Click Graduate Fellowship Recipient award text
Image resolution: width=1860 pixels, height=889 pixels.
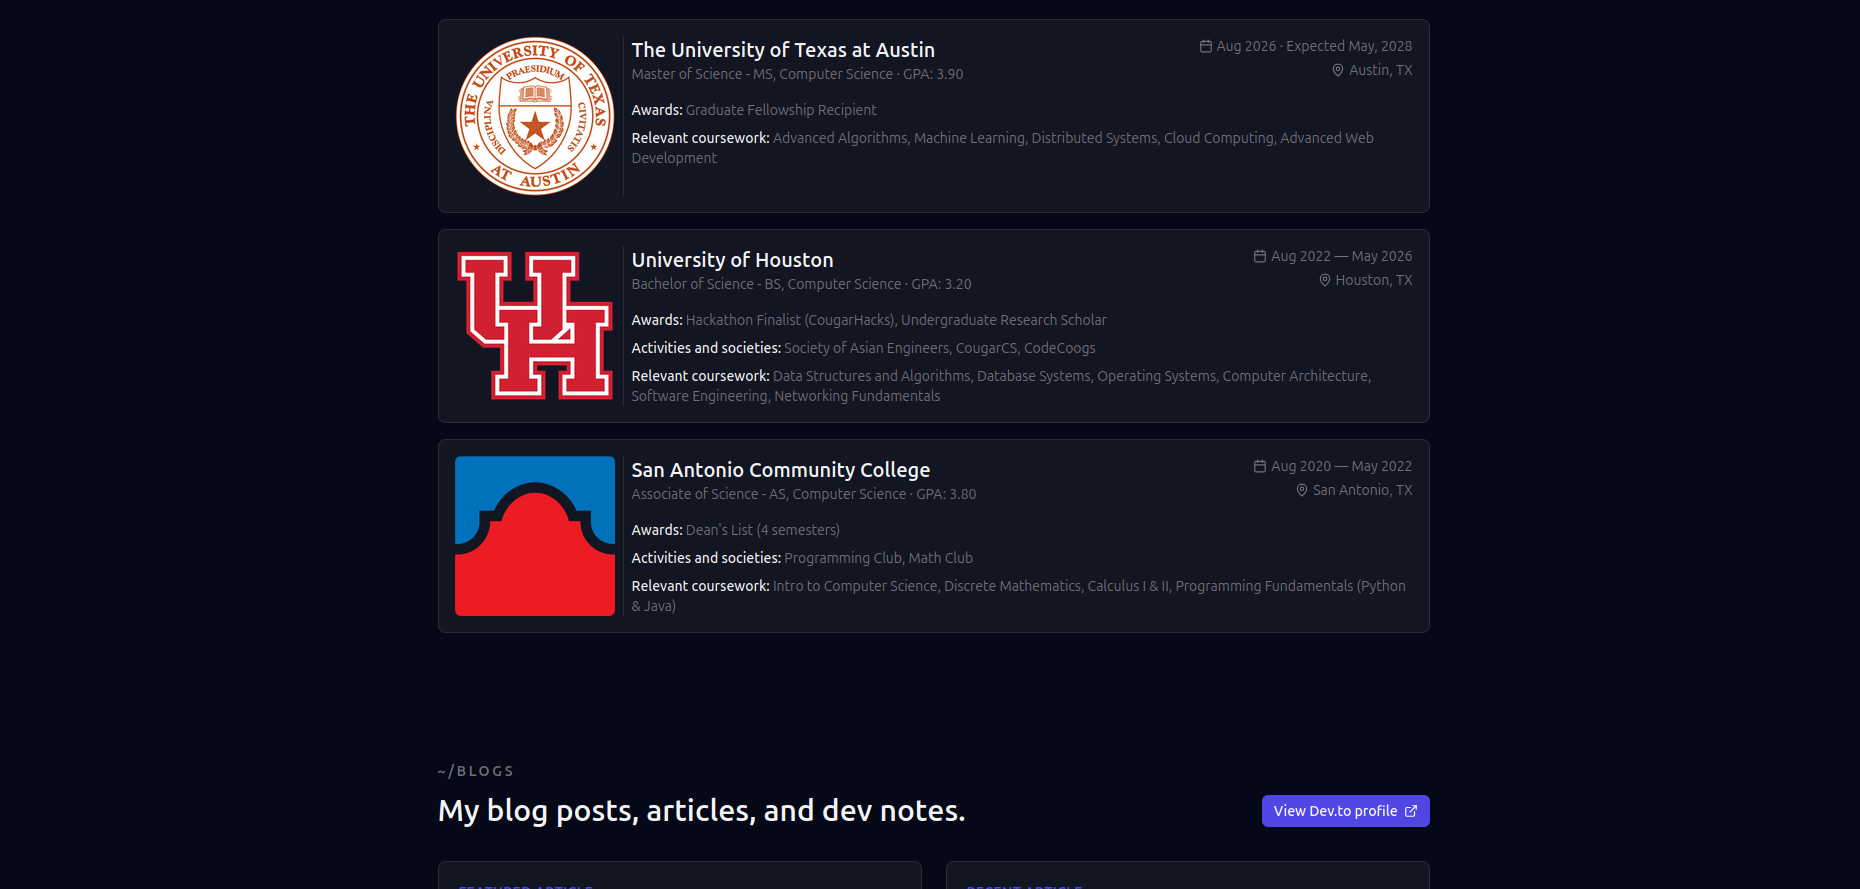[x=781, y=110]
